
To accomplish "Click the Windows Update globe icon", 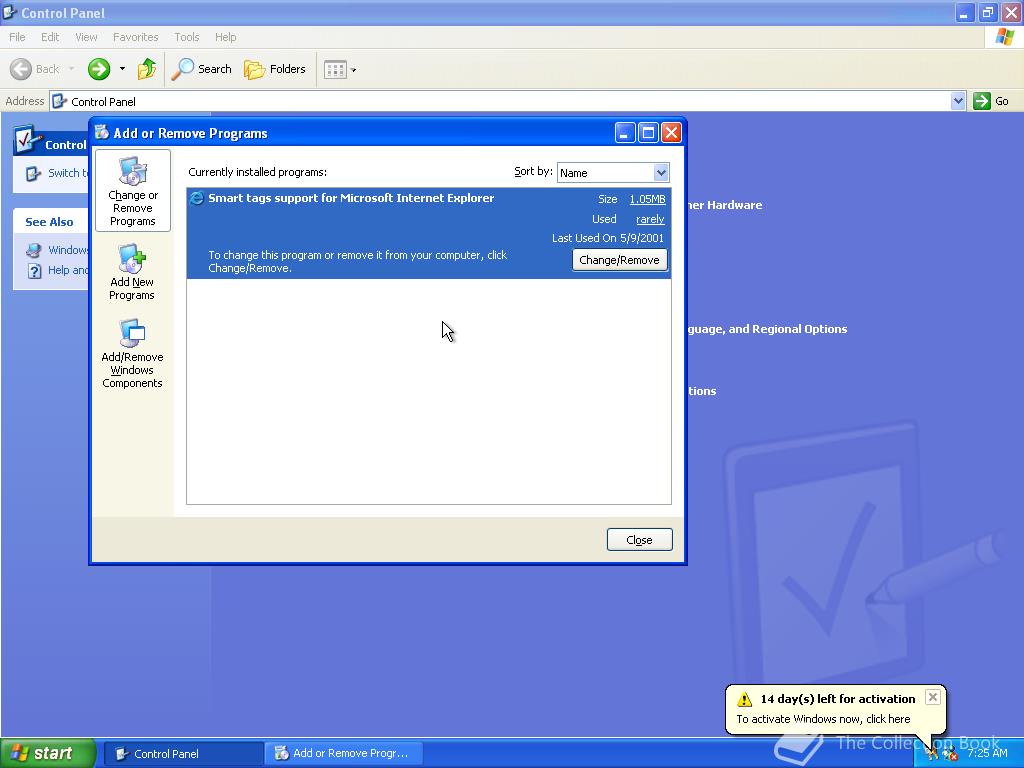I will click(x=34, y=250).
